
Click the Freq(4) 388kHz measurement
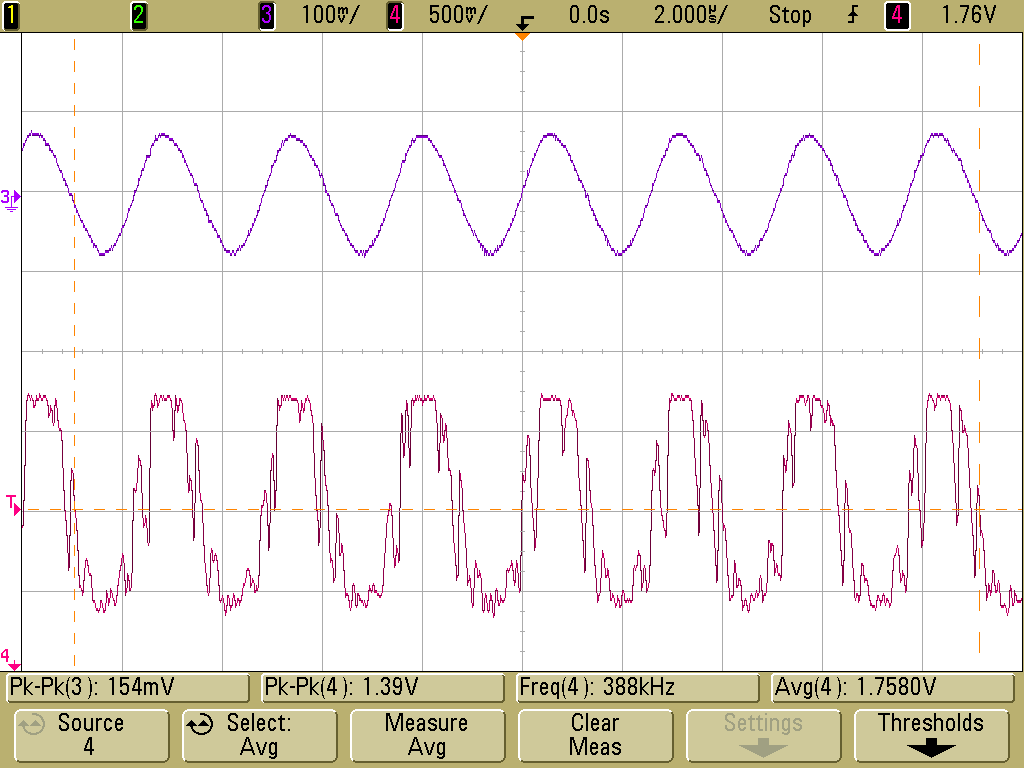pos(637,687)
